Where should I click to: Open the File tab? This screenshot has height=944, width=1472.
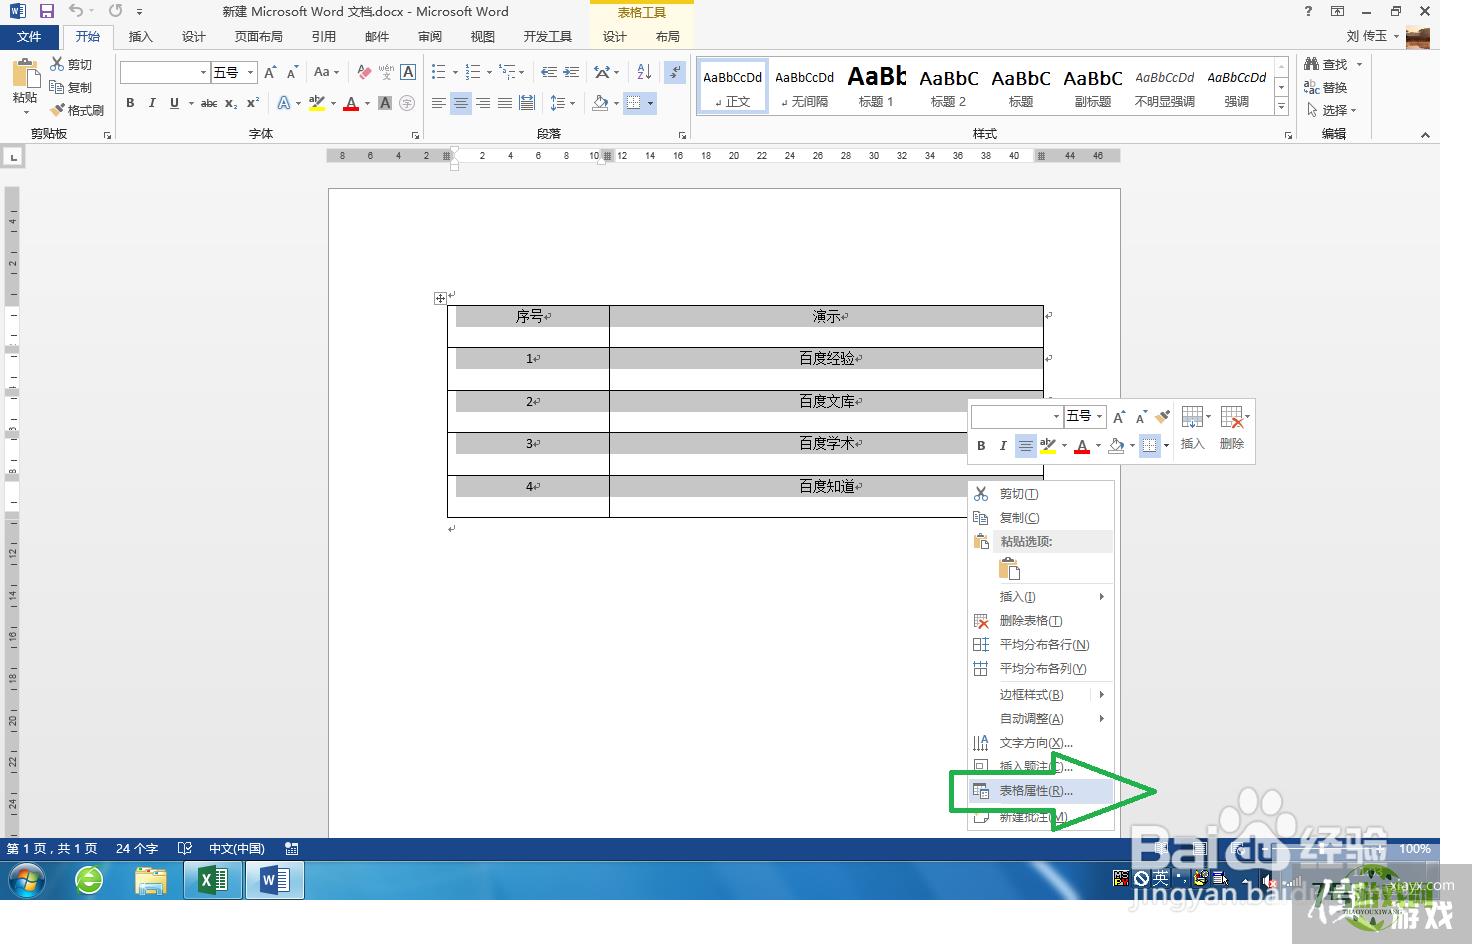(x=29, y=36)
